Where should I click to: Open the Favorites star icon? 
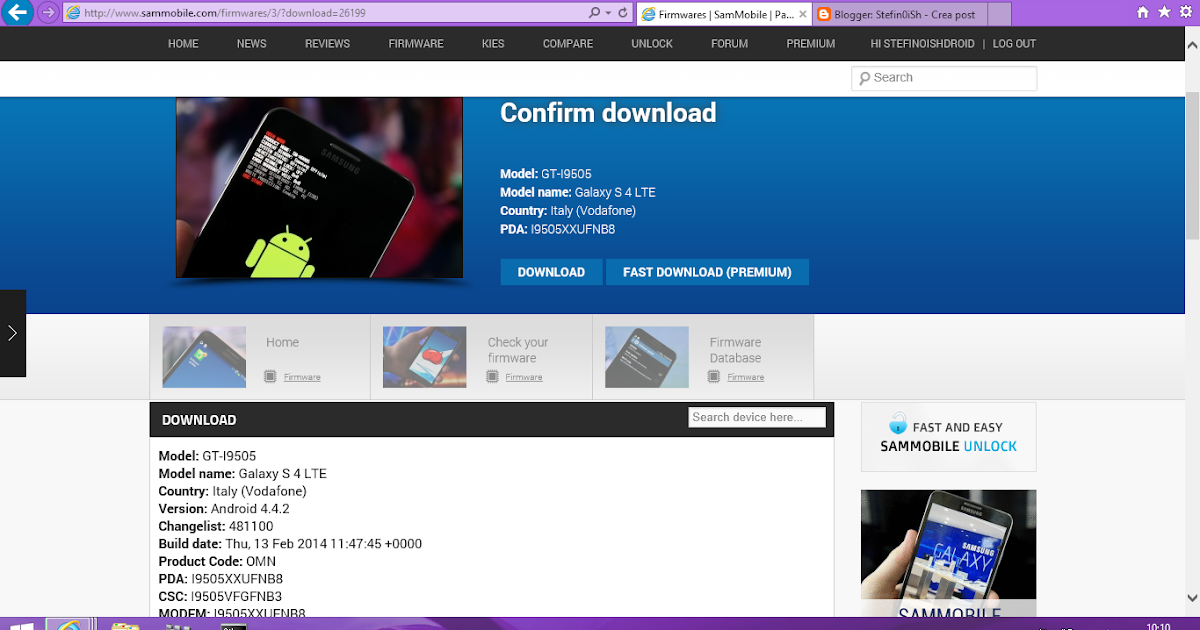(1164, 12)
